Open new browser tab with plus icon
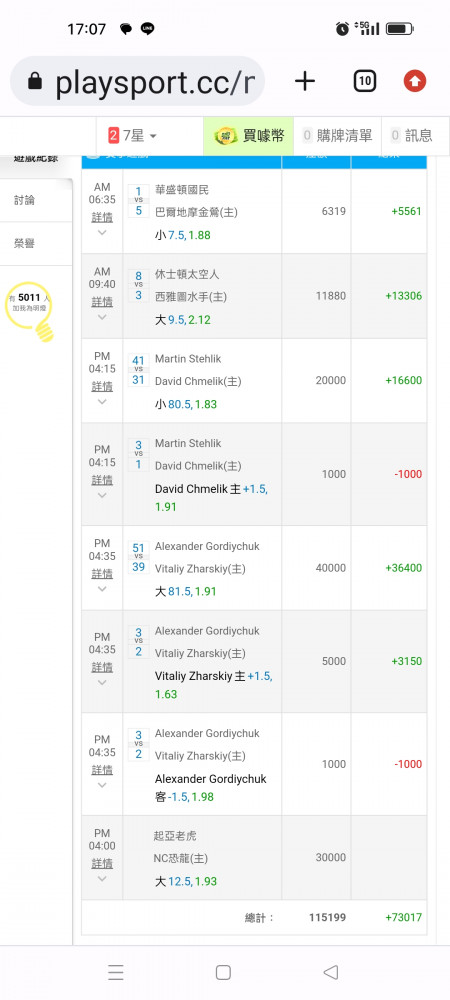The height and width of the screenshot is (1000, 450). 305,81
